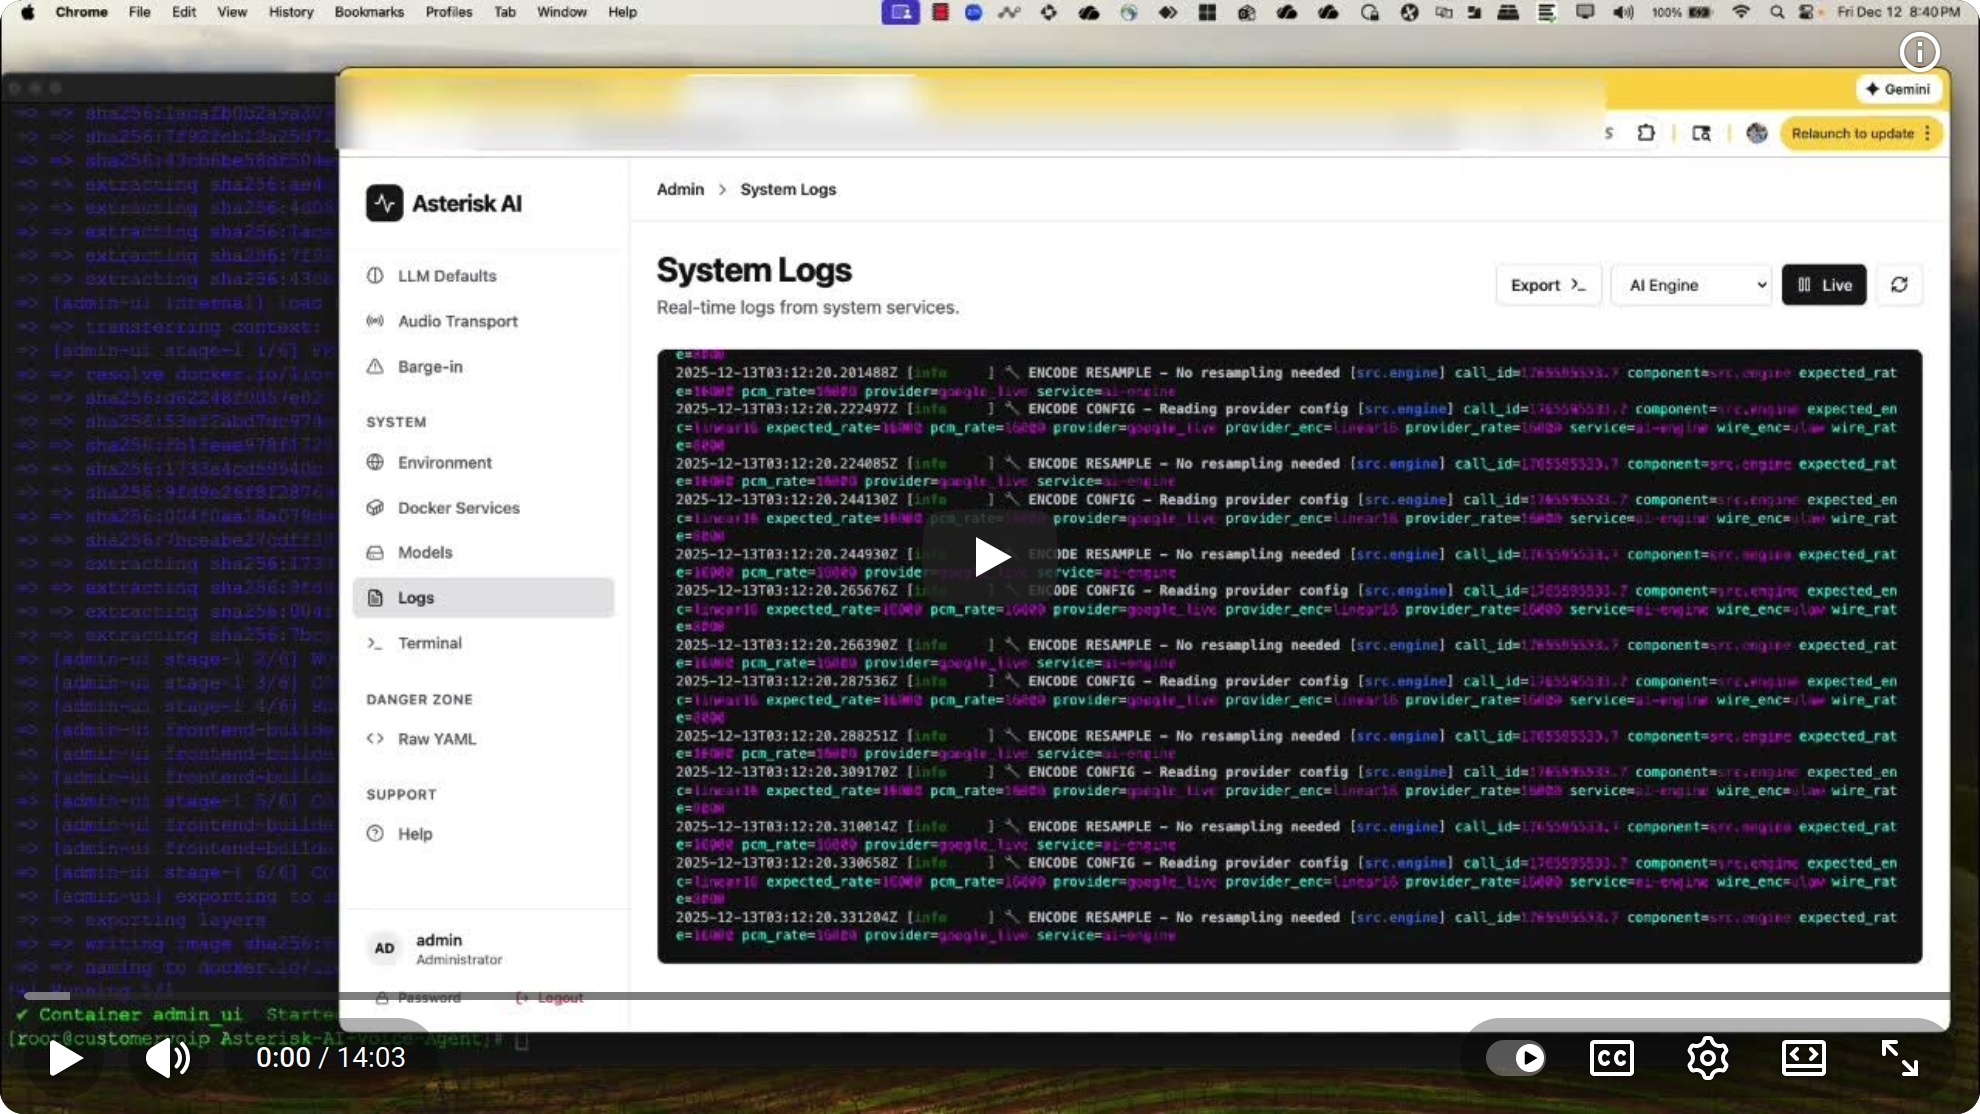
Task: Click the bottom-left play button
Action: coord(65,1058)
